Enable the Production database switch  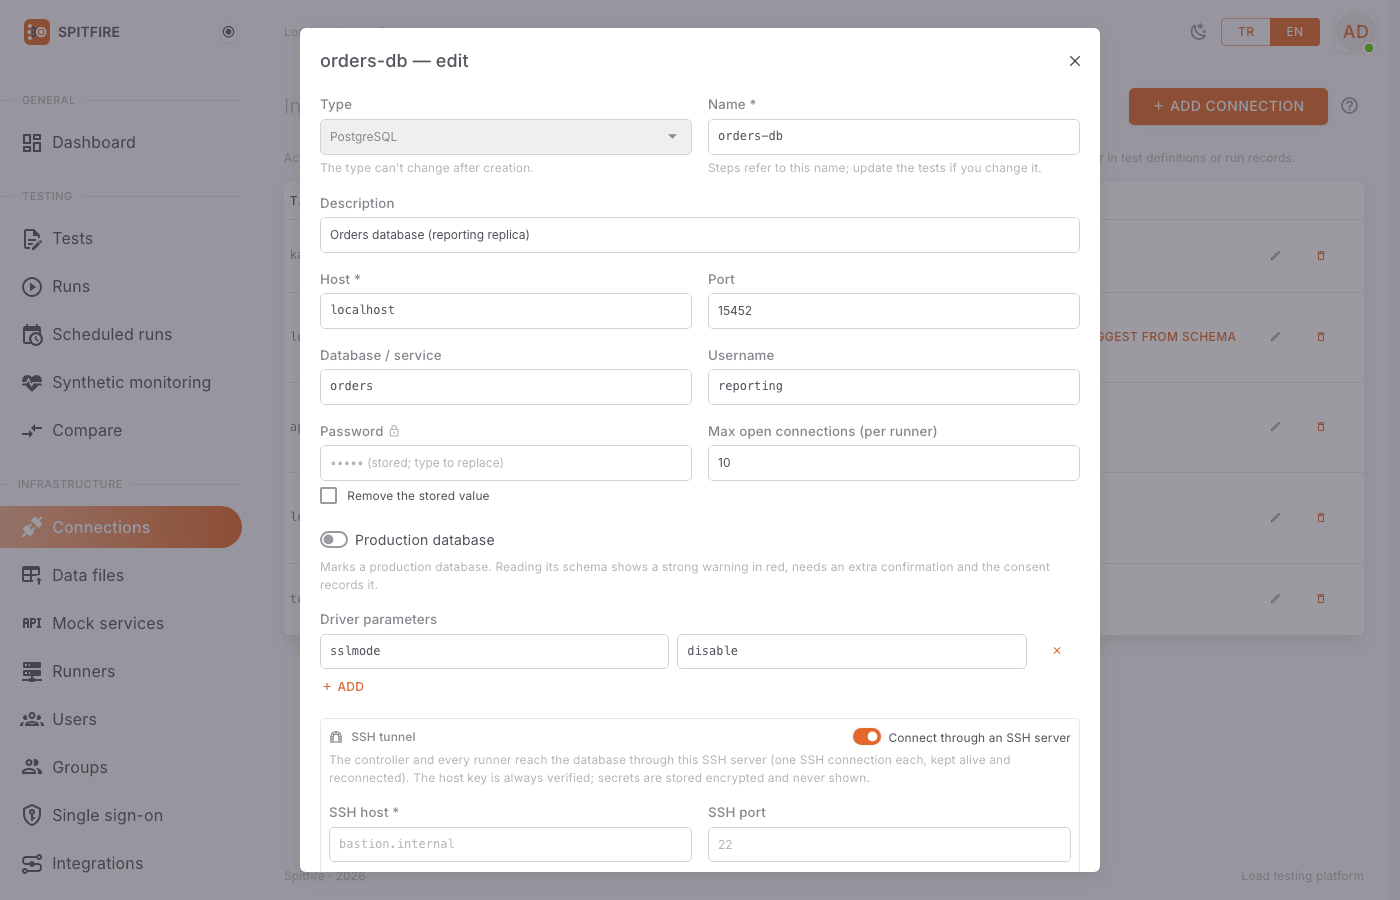(x=334, y=540)
